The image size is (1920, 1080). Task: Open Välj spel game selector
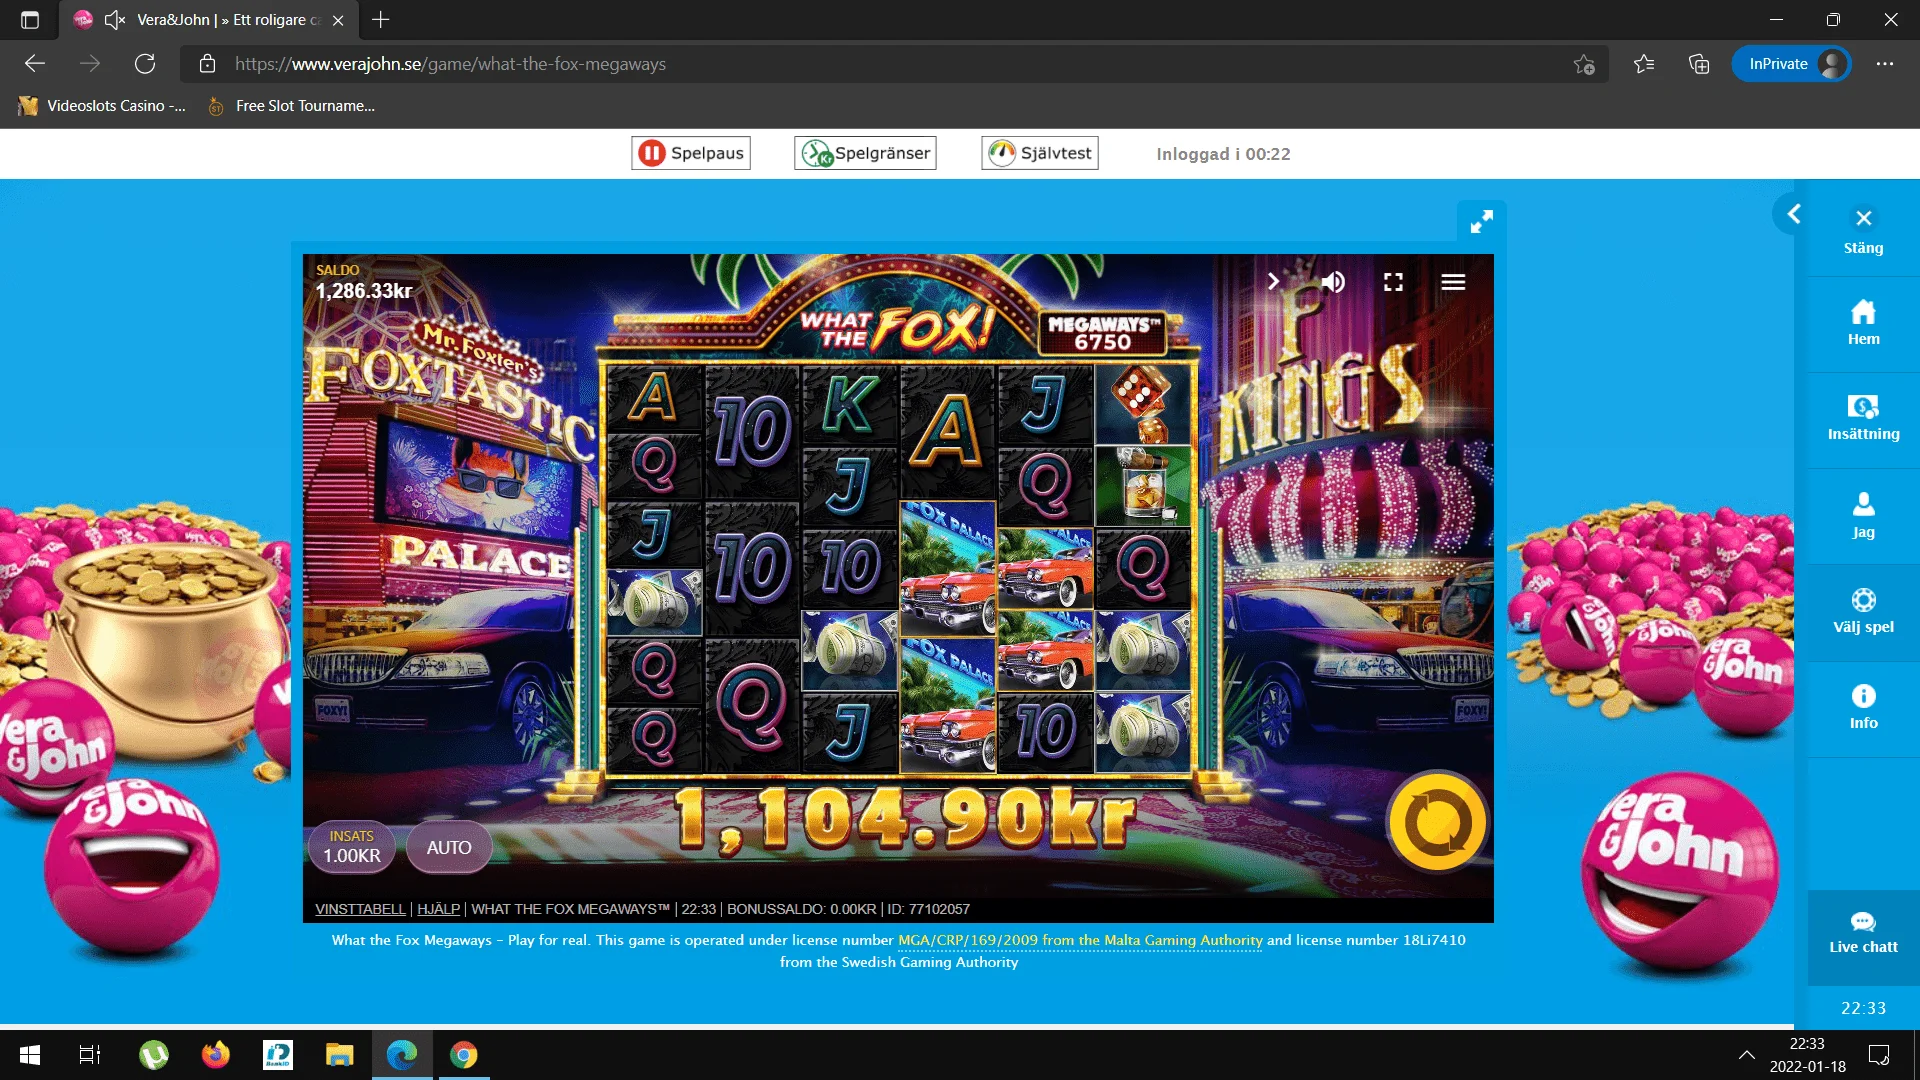1863,612
